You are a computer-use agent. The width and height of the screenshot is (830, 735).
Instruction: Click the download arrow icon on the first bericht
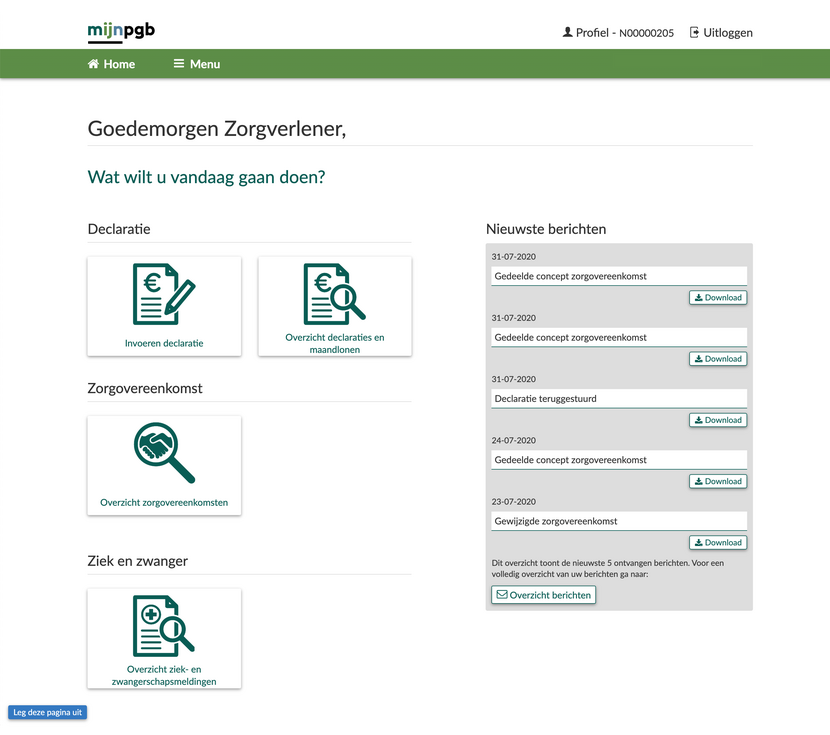(x=696, y=297)
